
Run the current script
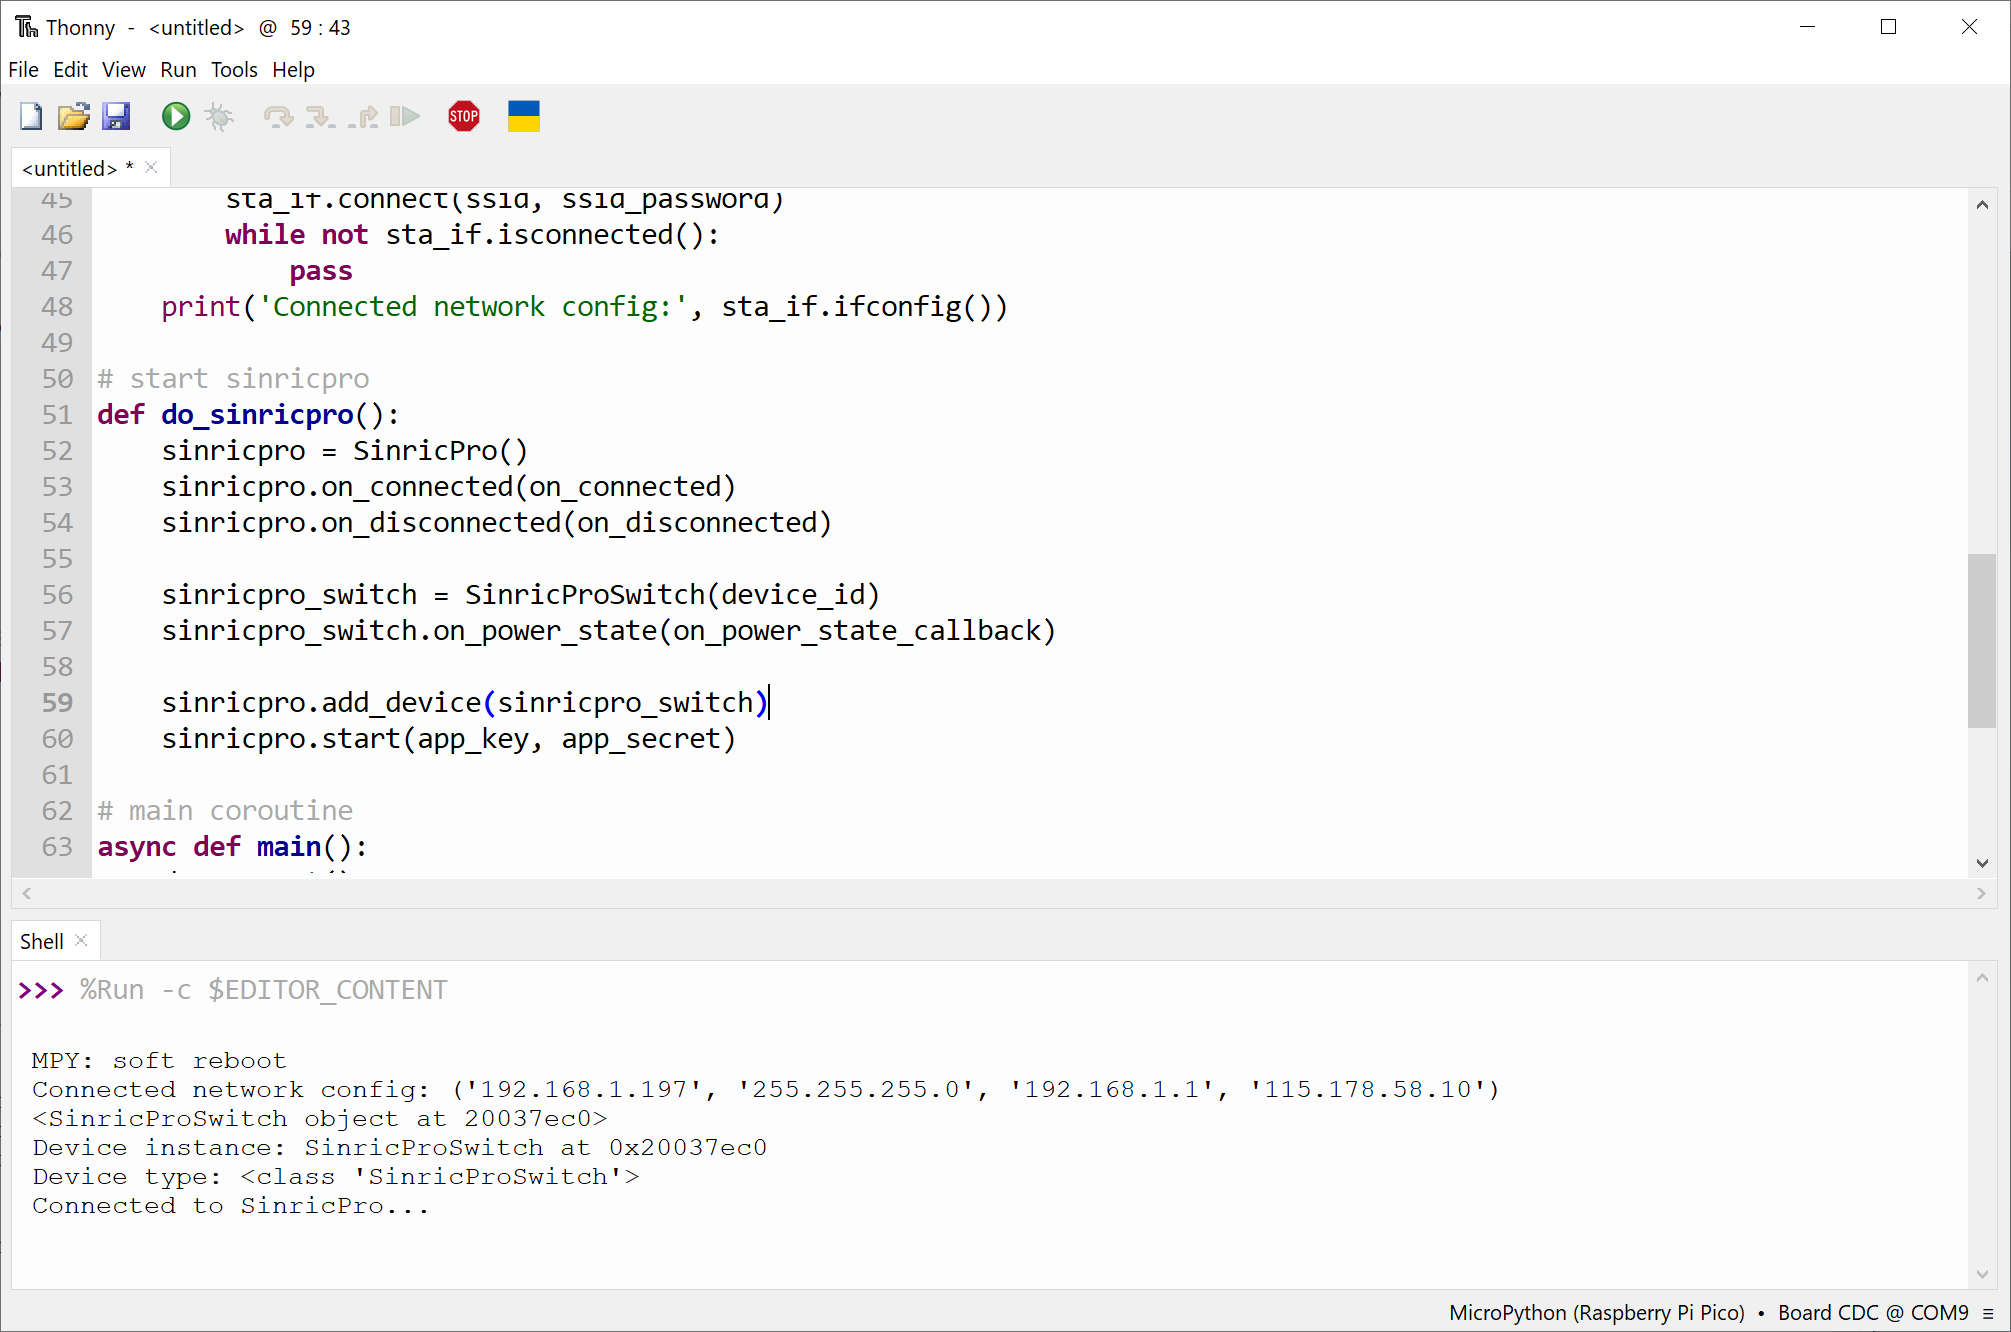(x=175, y=116)
